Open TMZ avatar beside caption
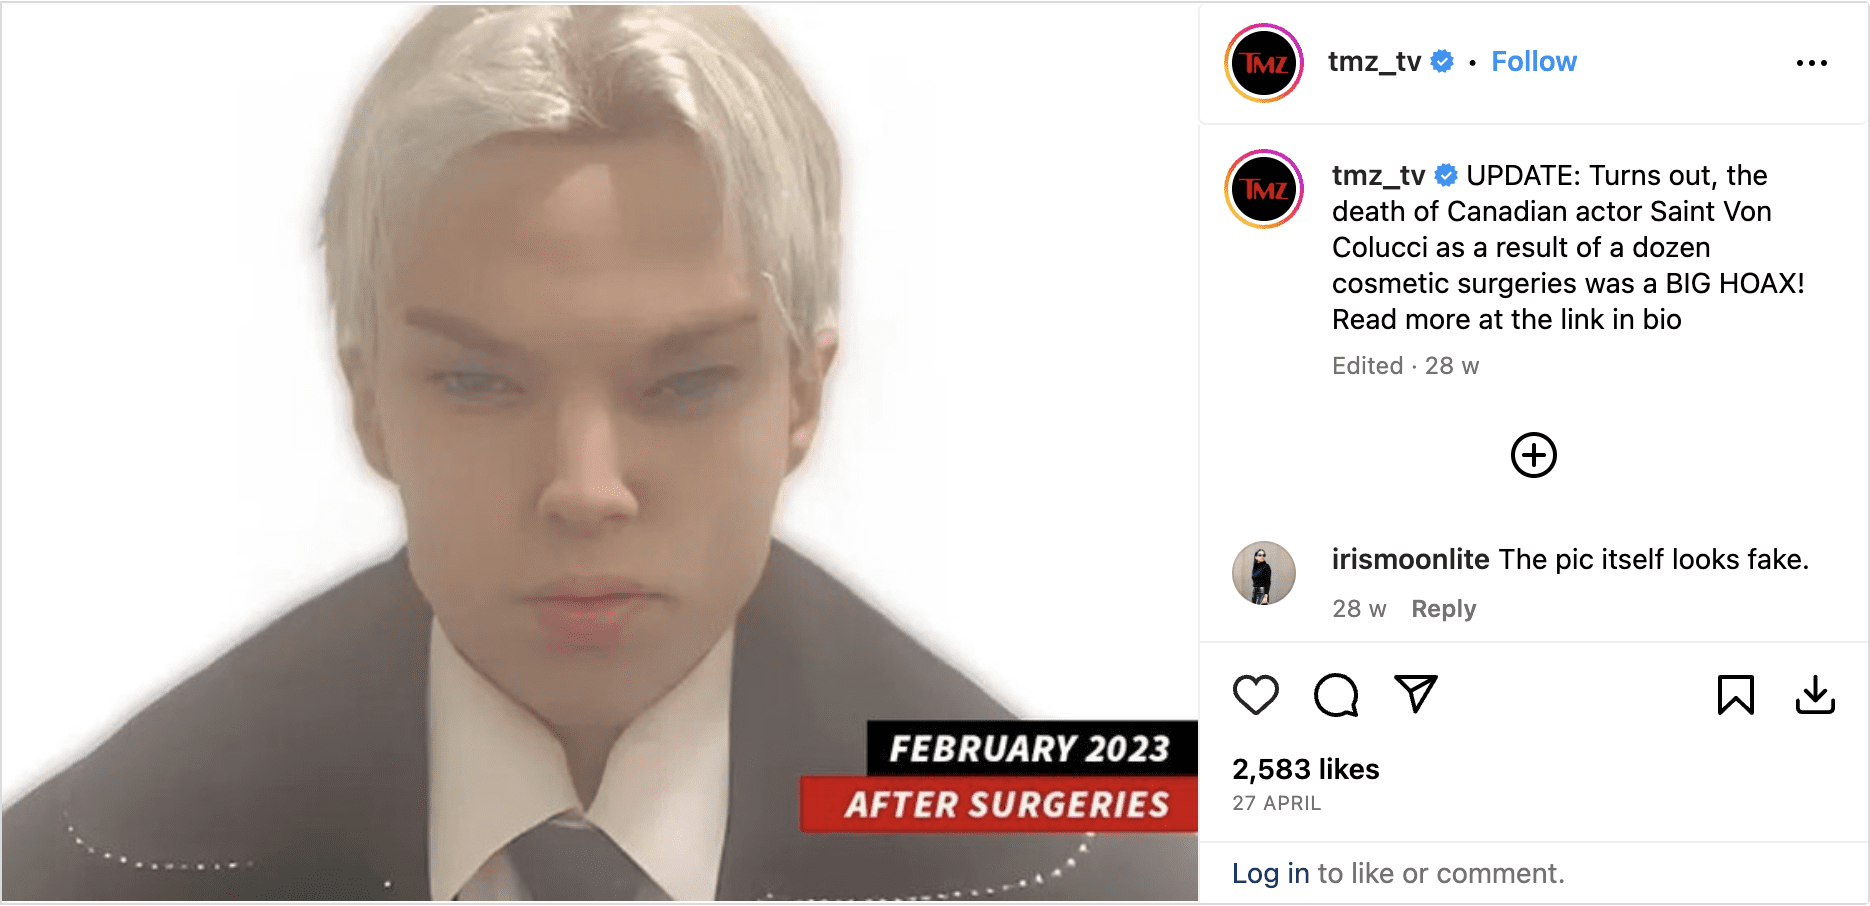 tap(1264, 189)
